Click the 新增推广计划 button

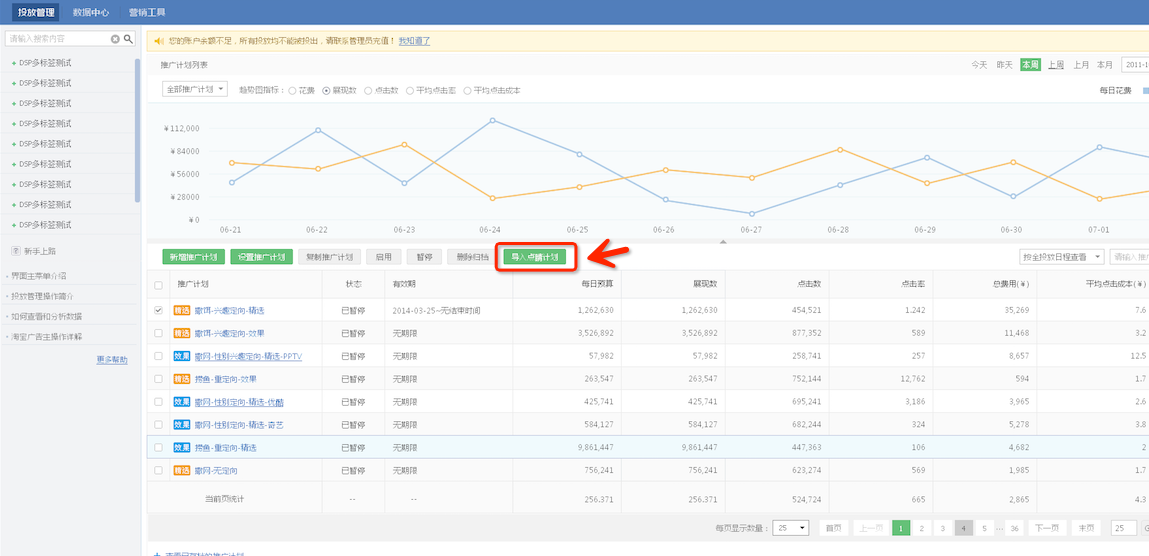(x=193, y=257)
